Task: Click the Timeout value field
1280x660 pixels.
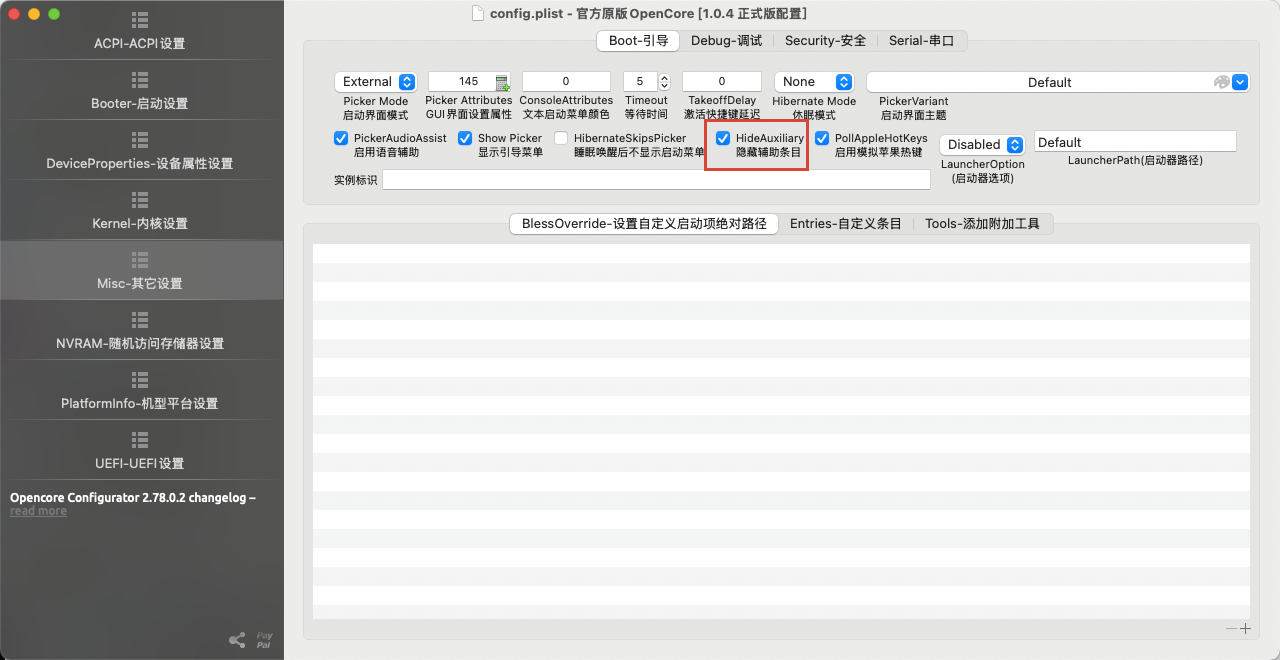Action: tap(640, 82)
